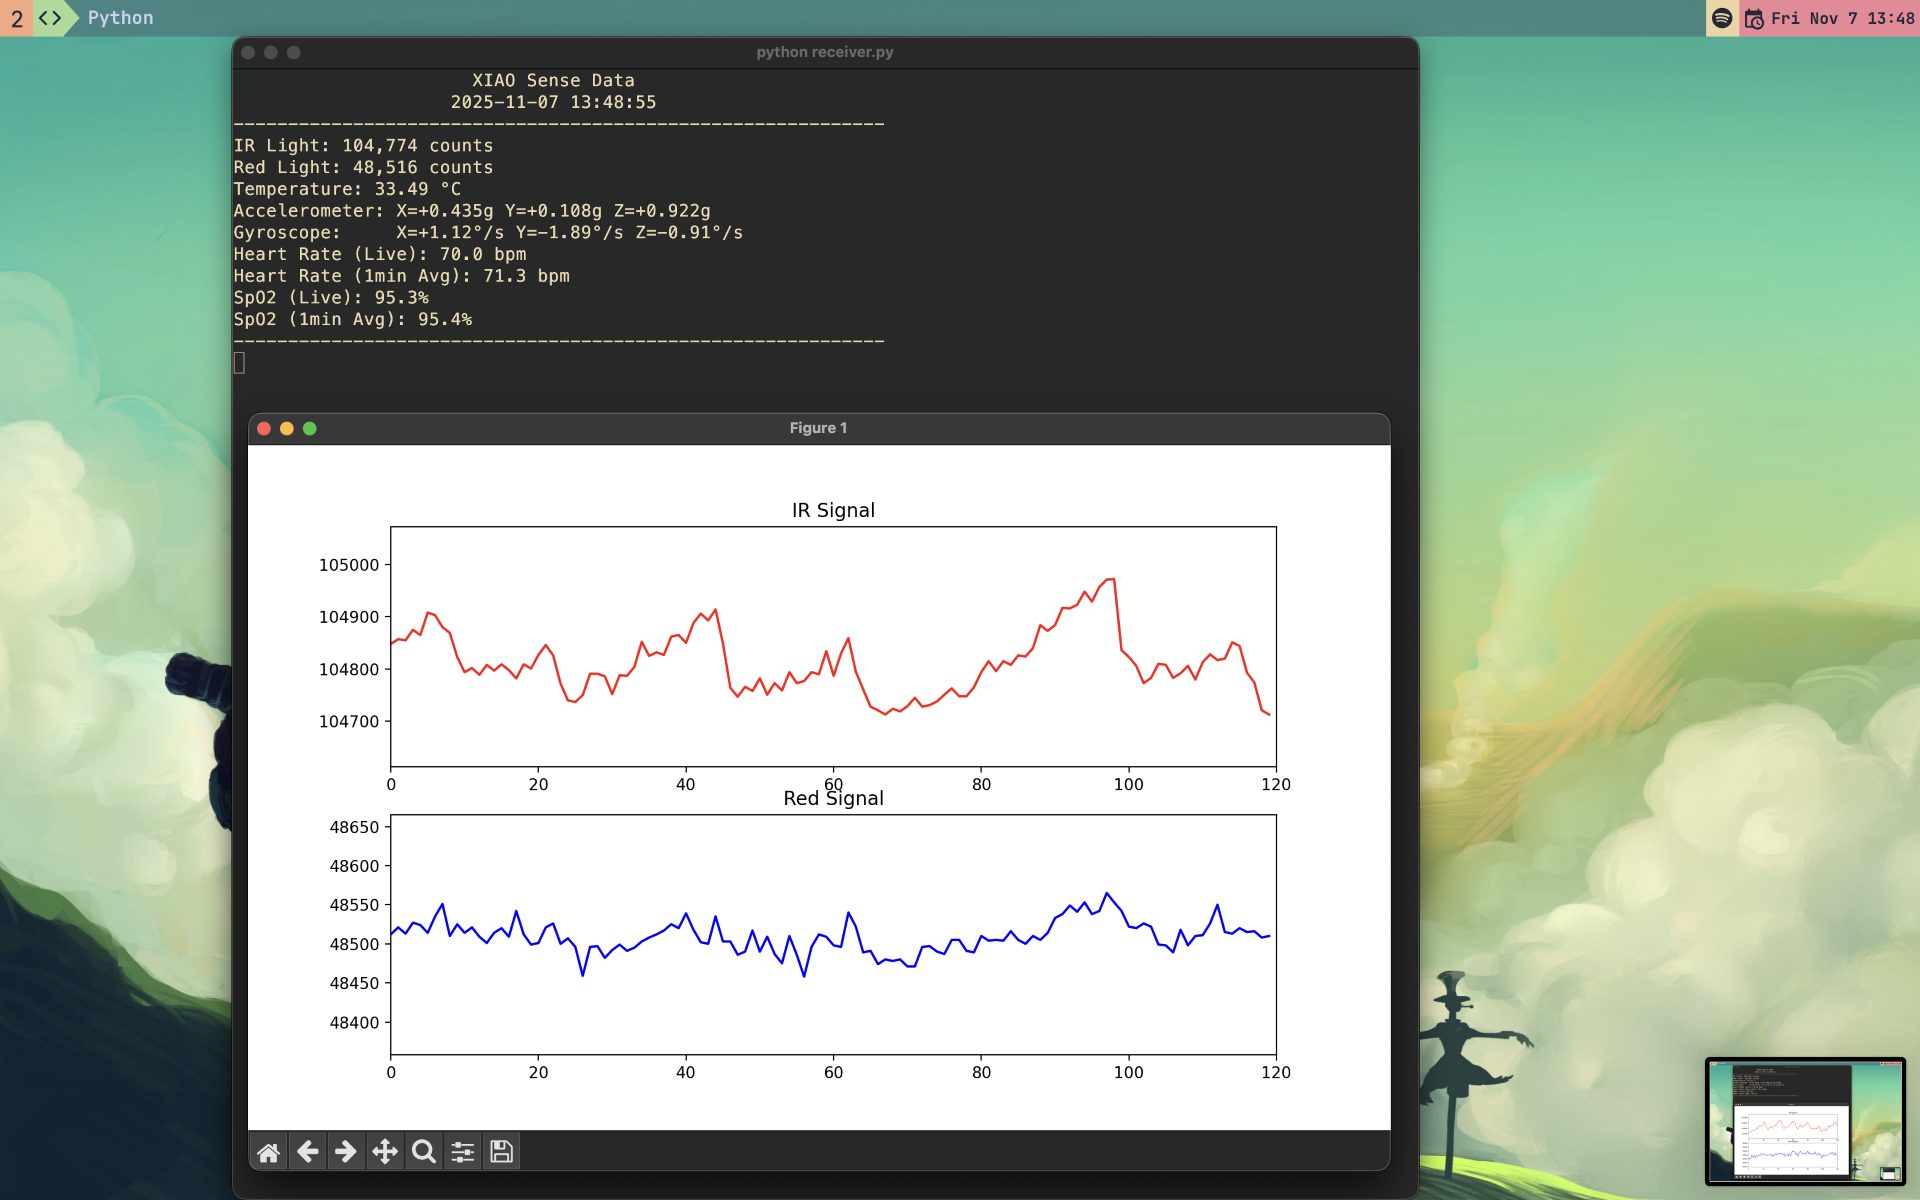1920x1200 pixels.
Task: Open Configure subplots settings
Action: pyautogui.click(x=463, y=1152)
